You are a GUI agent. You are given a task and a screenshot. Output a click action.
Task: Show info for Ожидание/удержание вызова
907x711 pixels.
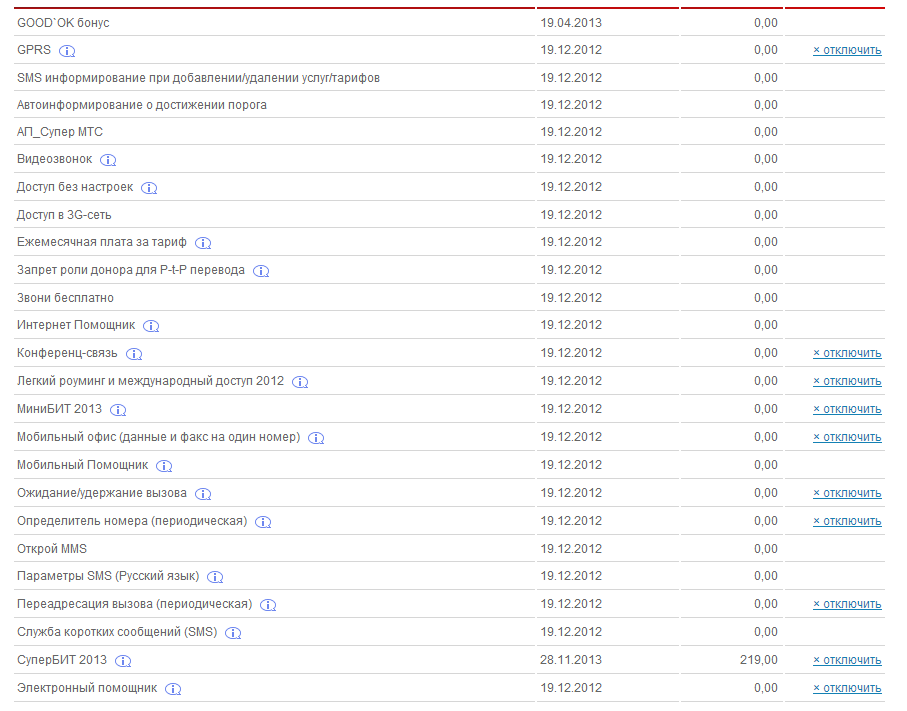tap(203, 493)
